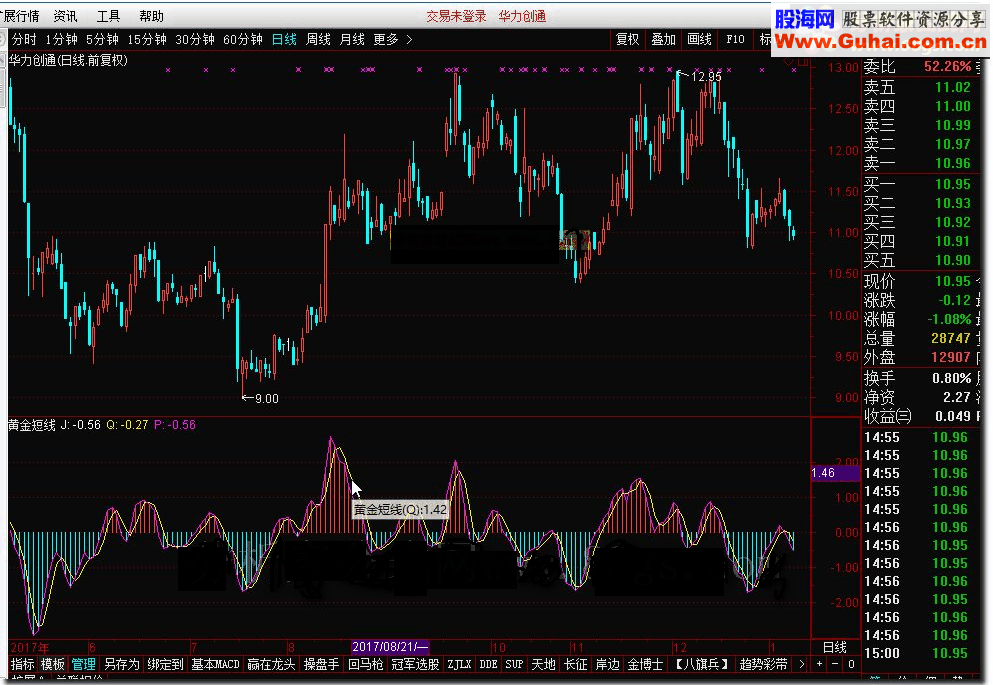The height and width of the screenshot is (685, 993).
Task: Open the 工具 menu
Action: point(108,16)
